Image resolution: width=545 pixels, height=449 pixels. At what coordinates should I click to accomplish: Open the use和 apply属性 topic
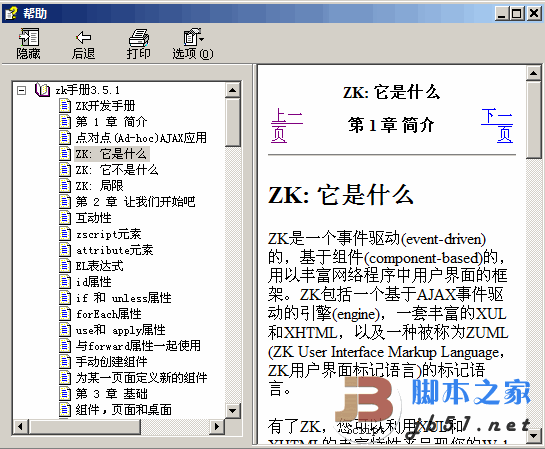121,330
